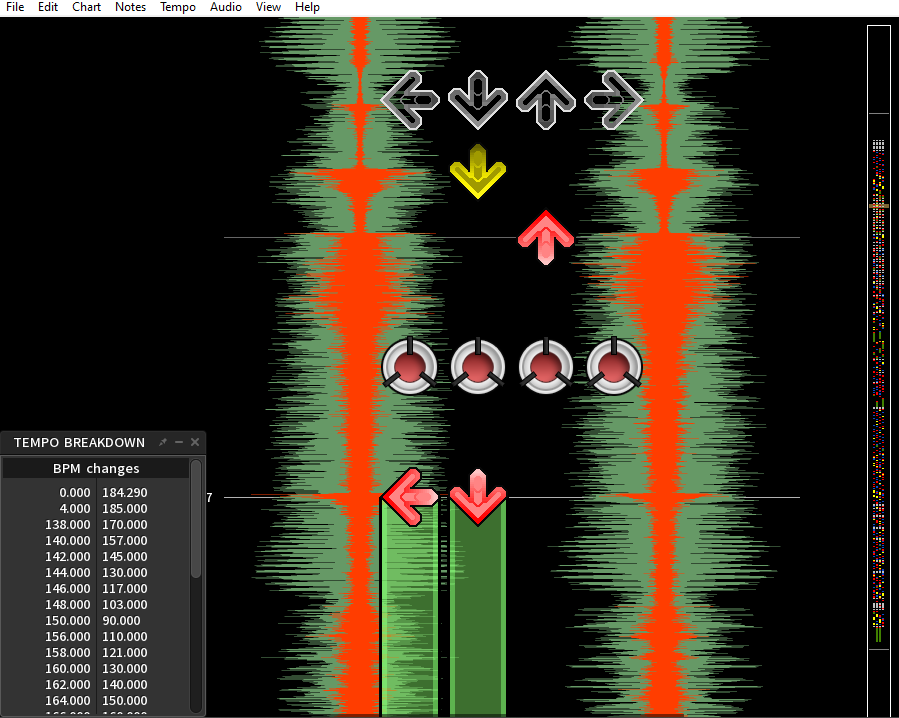Select the red up arrow note

pyautogui.click(x=546, y=237)
